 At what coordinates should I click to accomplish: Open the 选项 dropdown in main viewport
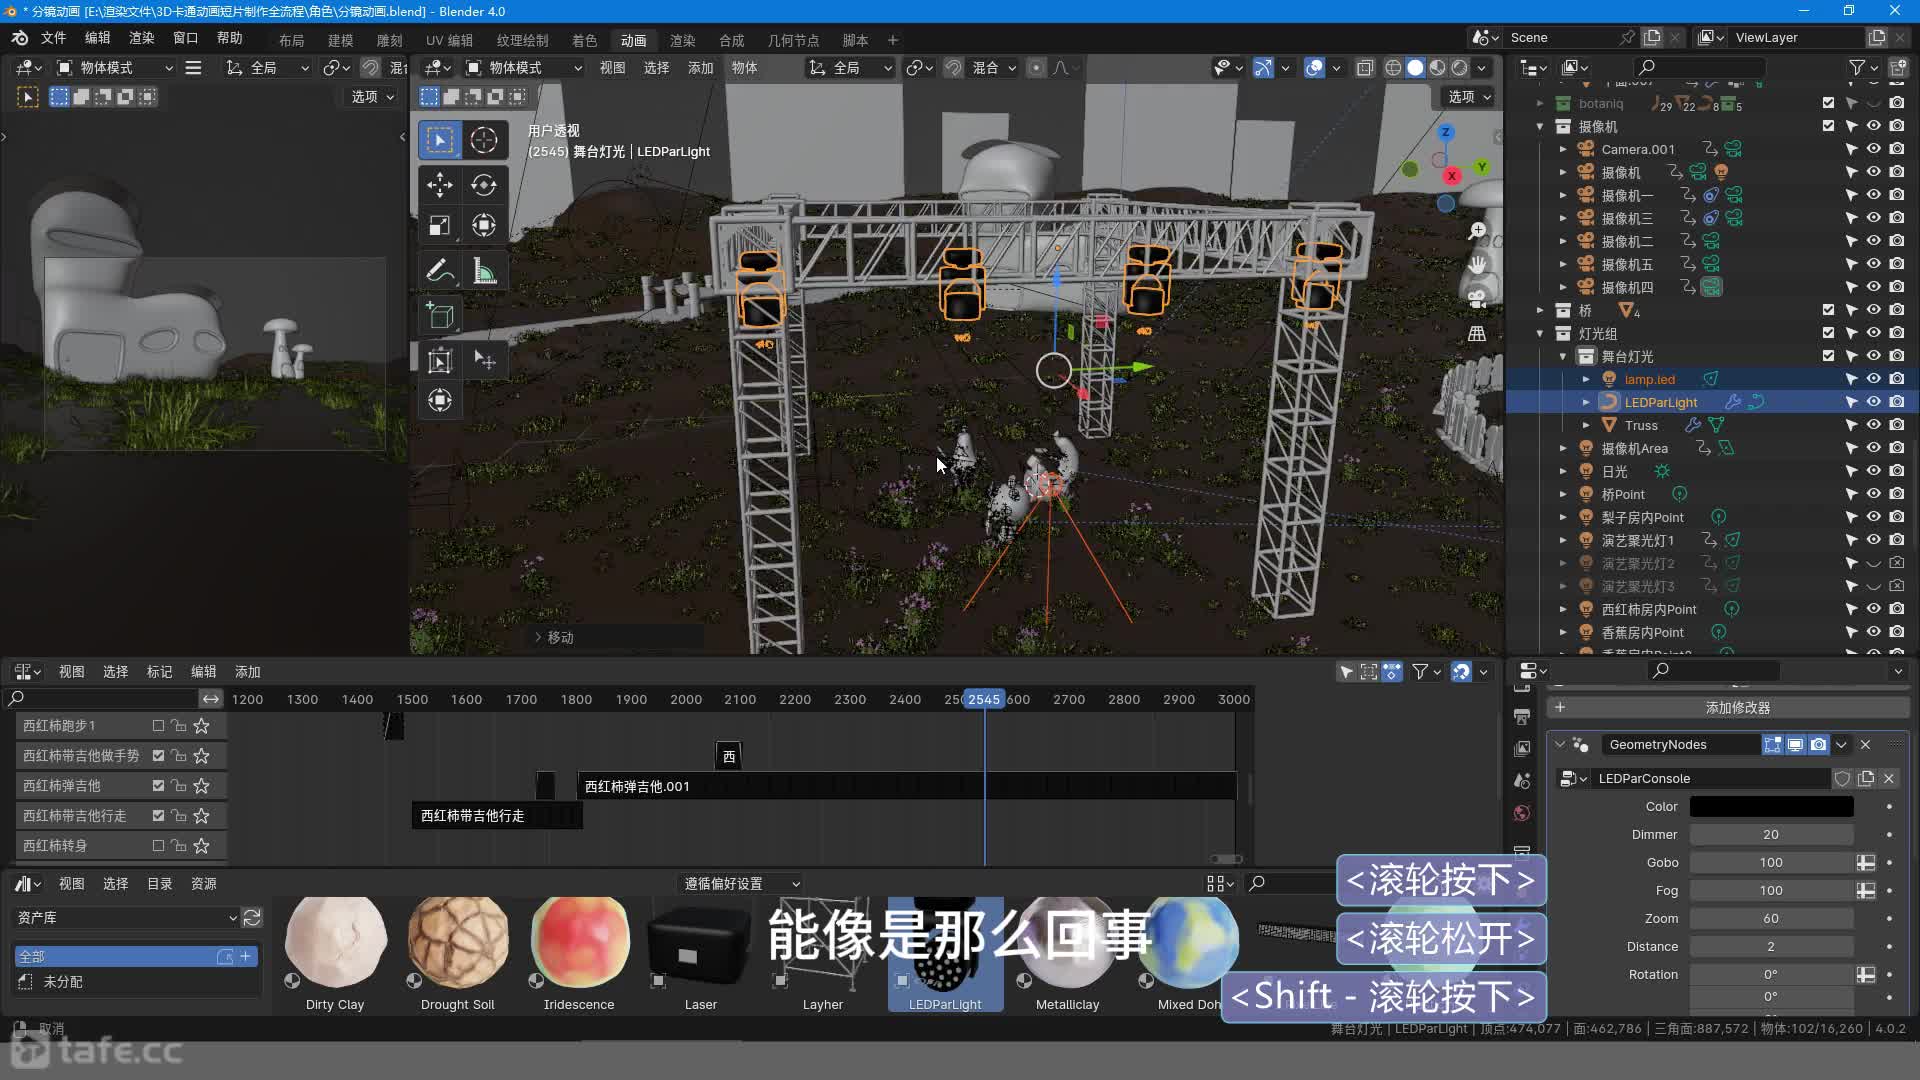pyautogui.click(x=1468, y=97)
